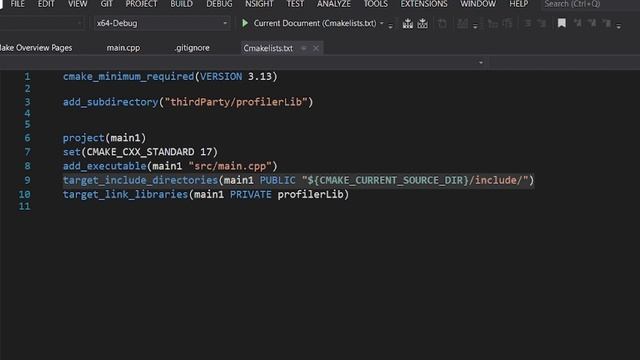Click the greyed-out icon after the two white icons

pyautogui.click(x=442, y=23)
